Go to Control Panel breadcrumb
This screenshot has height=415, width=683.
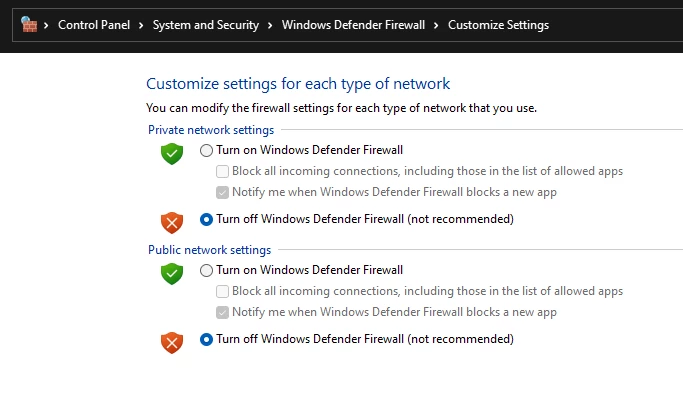(x=95, y=25)
